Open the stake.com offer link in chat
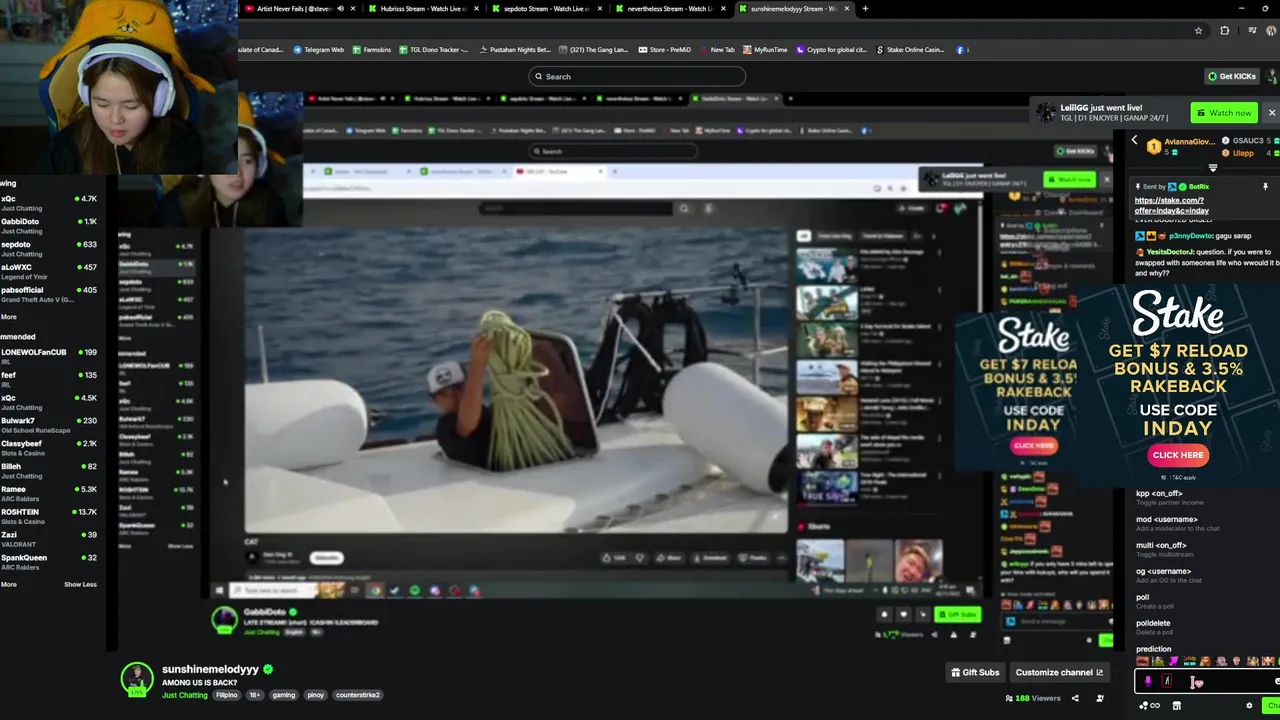 tap(1171, 206)
